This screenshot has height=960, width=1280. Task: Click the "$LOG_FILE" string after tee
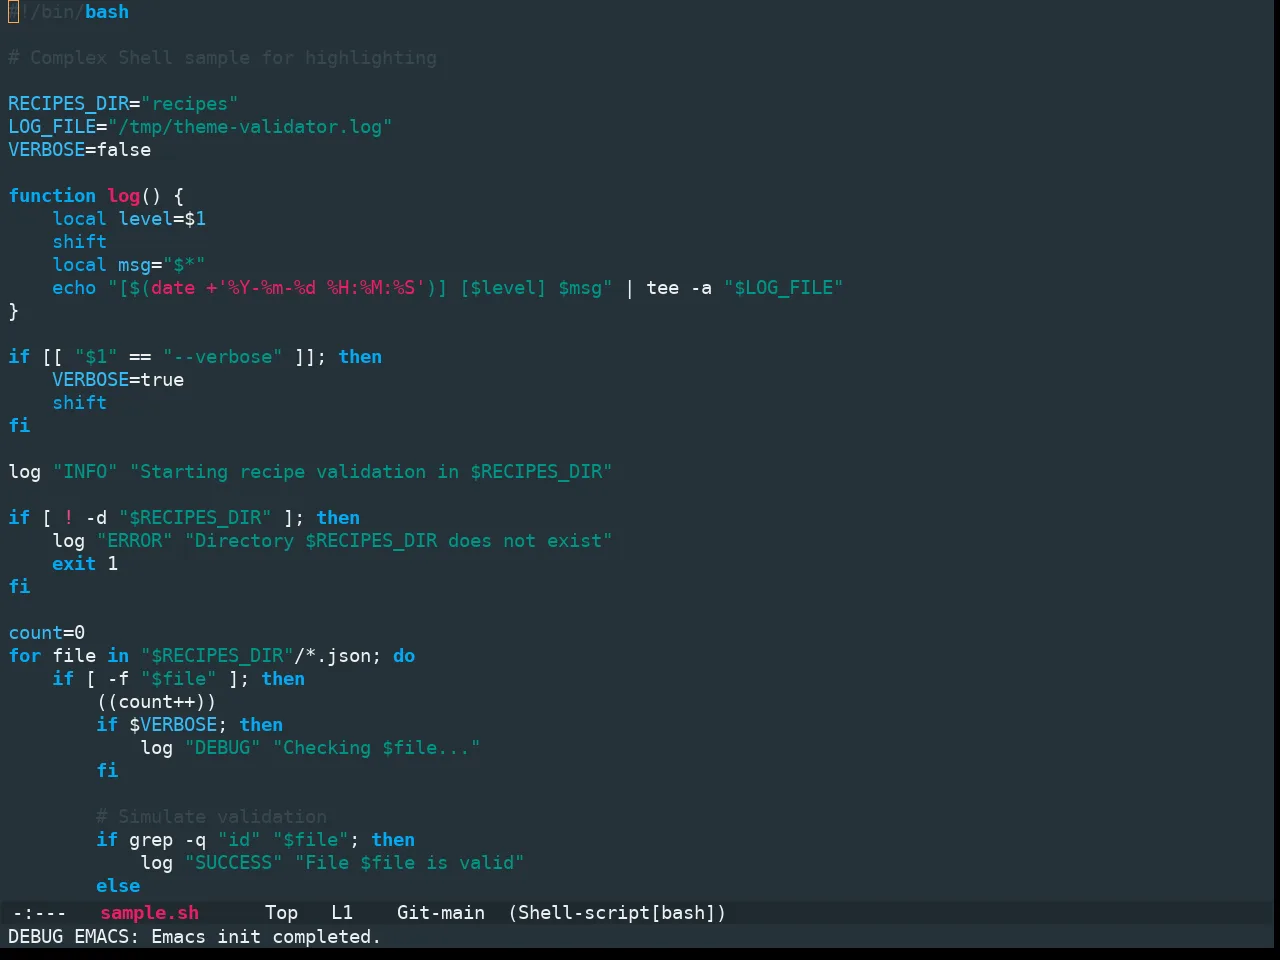(783, 288)
